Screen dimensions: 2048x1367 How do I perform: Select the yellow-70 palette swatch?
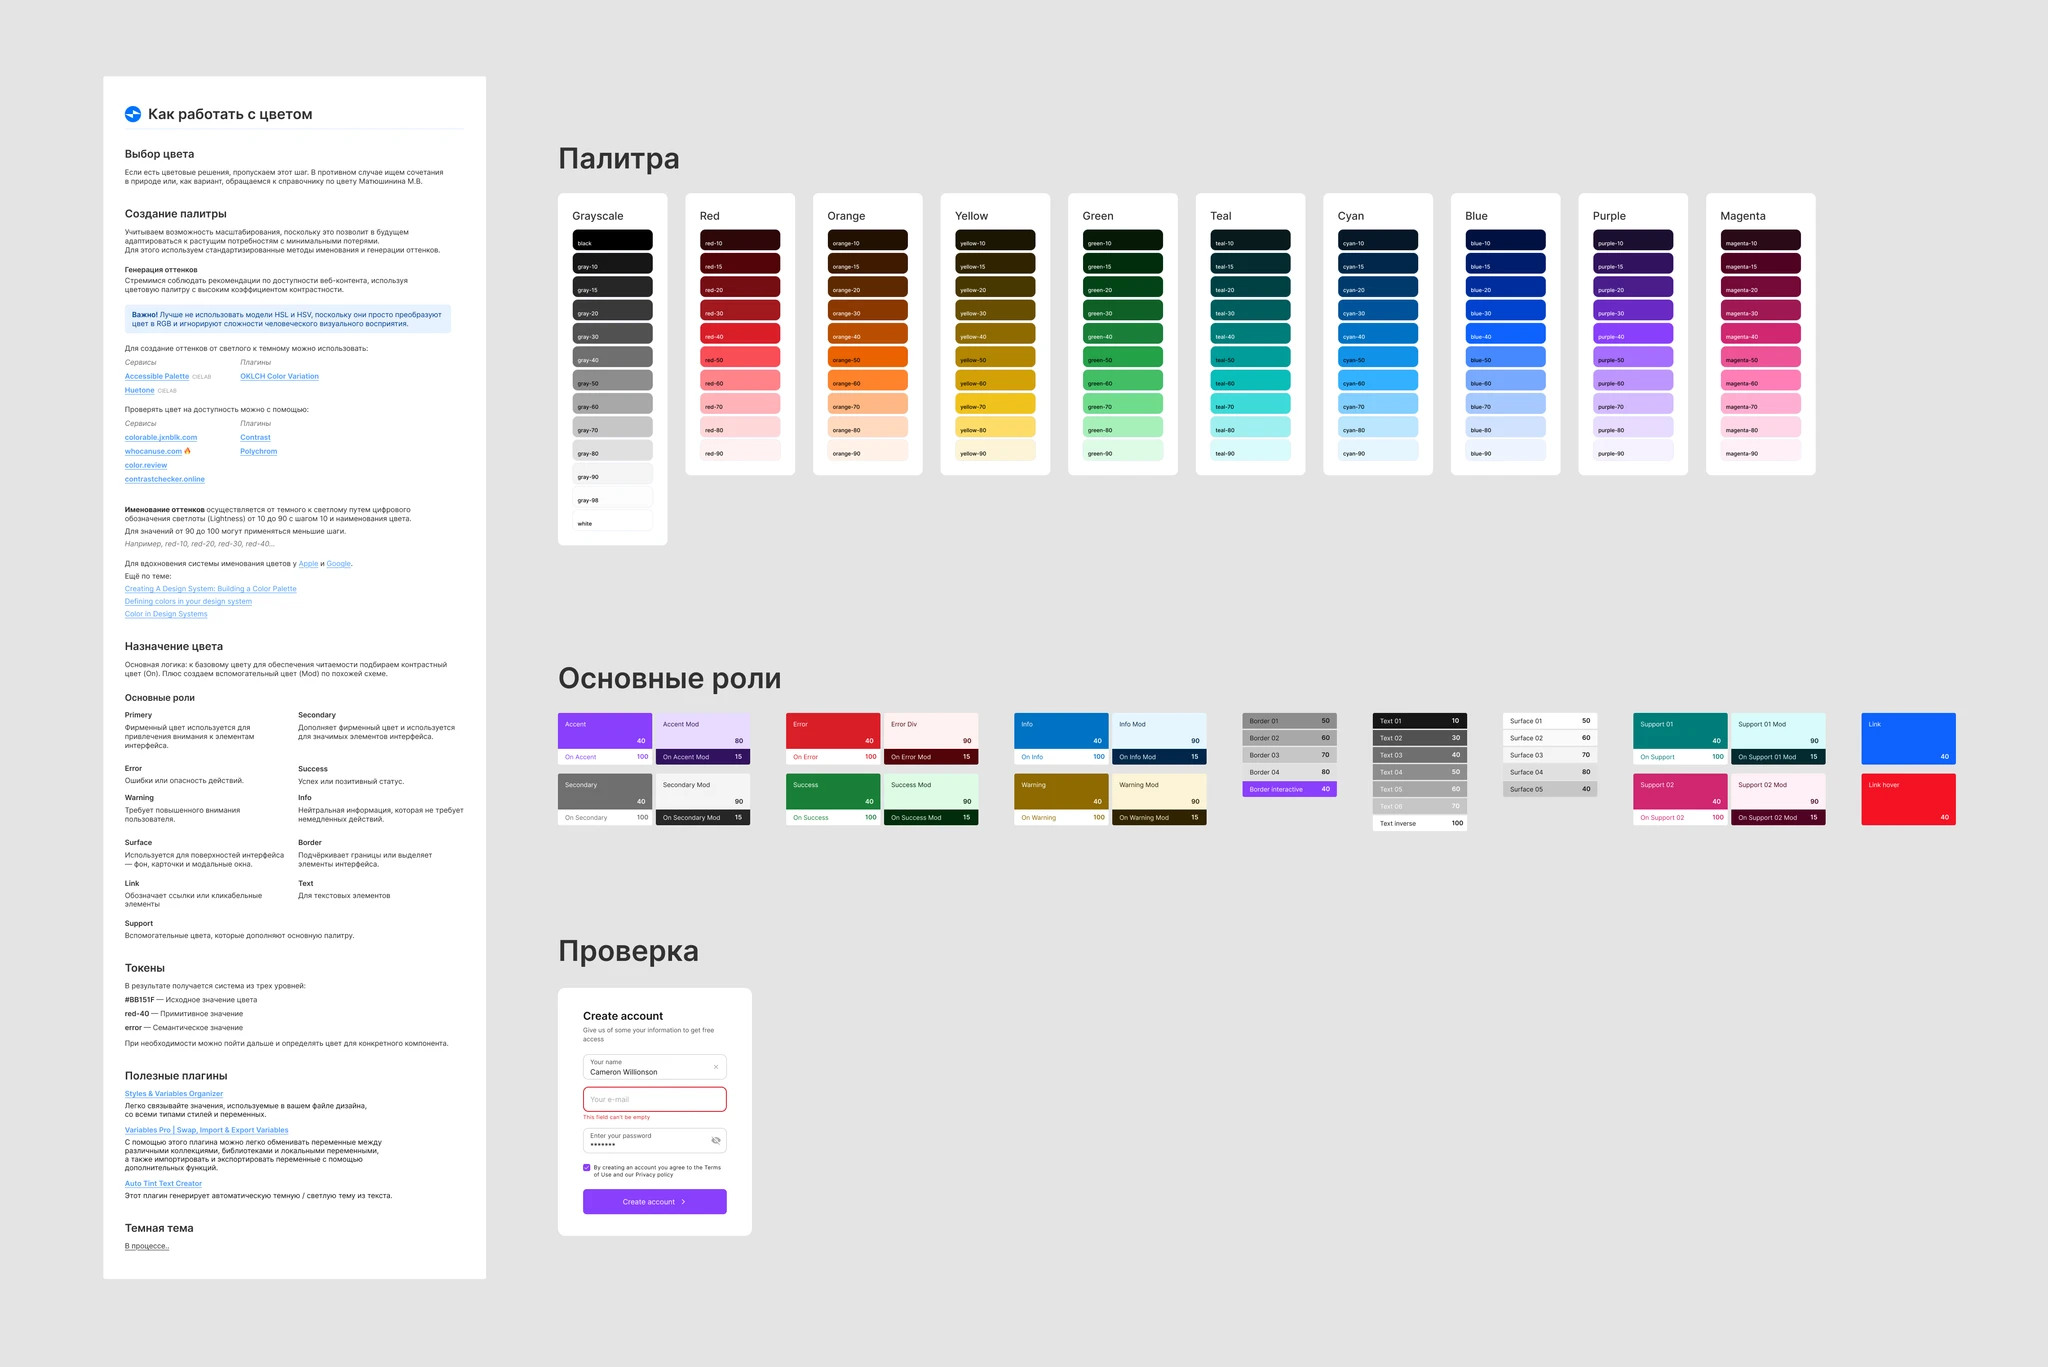(995, 404)
